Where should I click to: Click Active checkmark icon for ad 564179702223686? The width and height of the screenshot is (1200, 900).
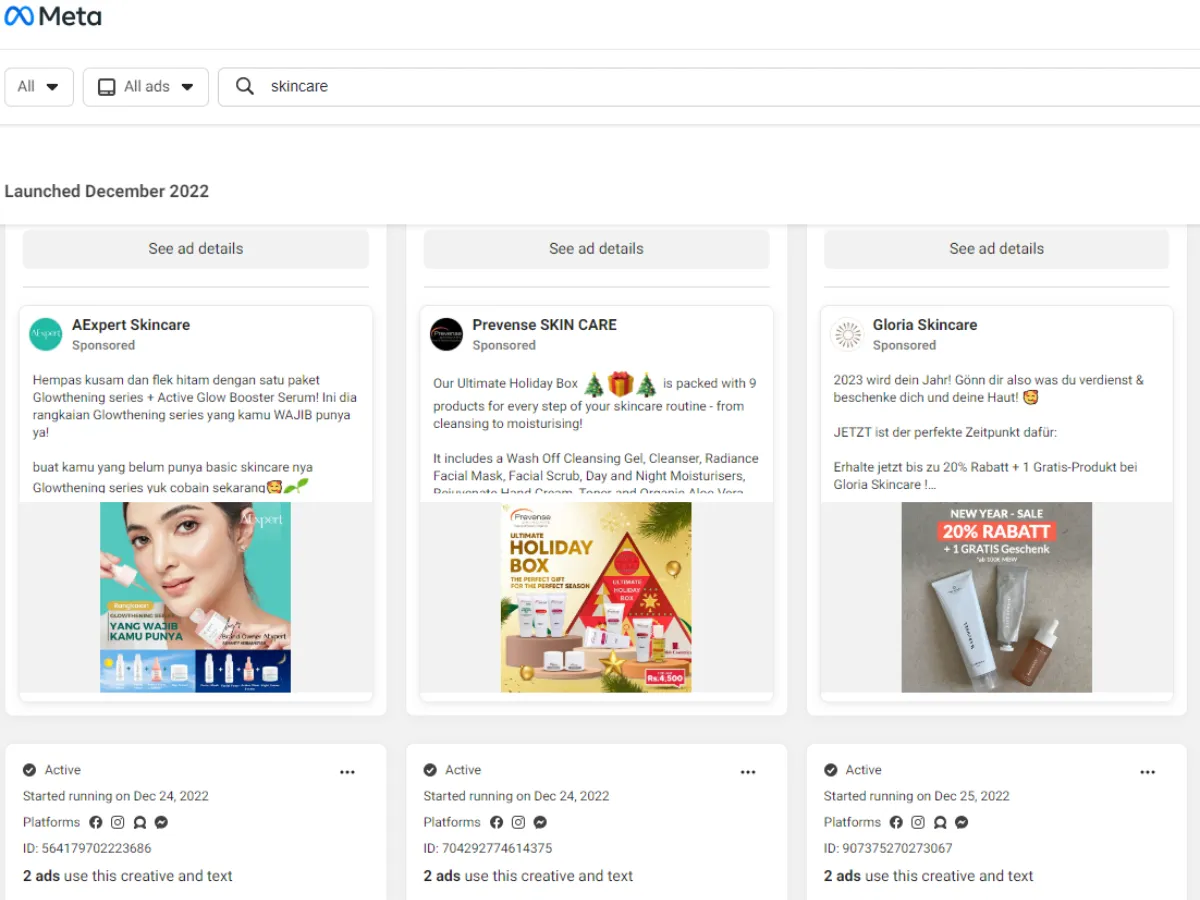pyautogui.click(x=30, y=770)
